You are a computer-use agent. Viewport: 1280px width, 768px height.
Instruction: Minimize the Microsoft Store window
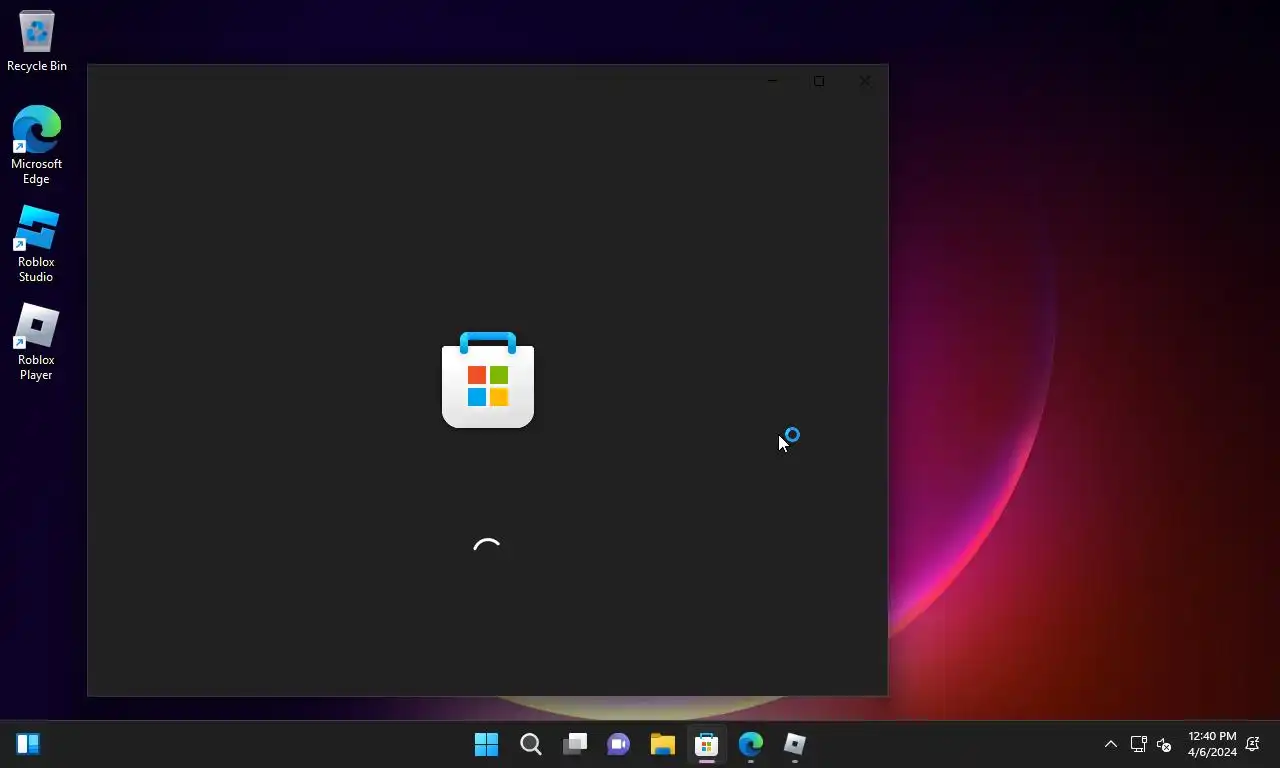pyautogui.click(x=772, y=81)
